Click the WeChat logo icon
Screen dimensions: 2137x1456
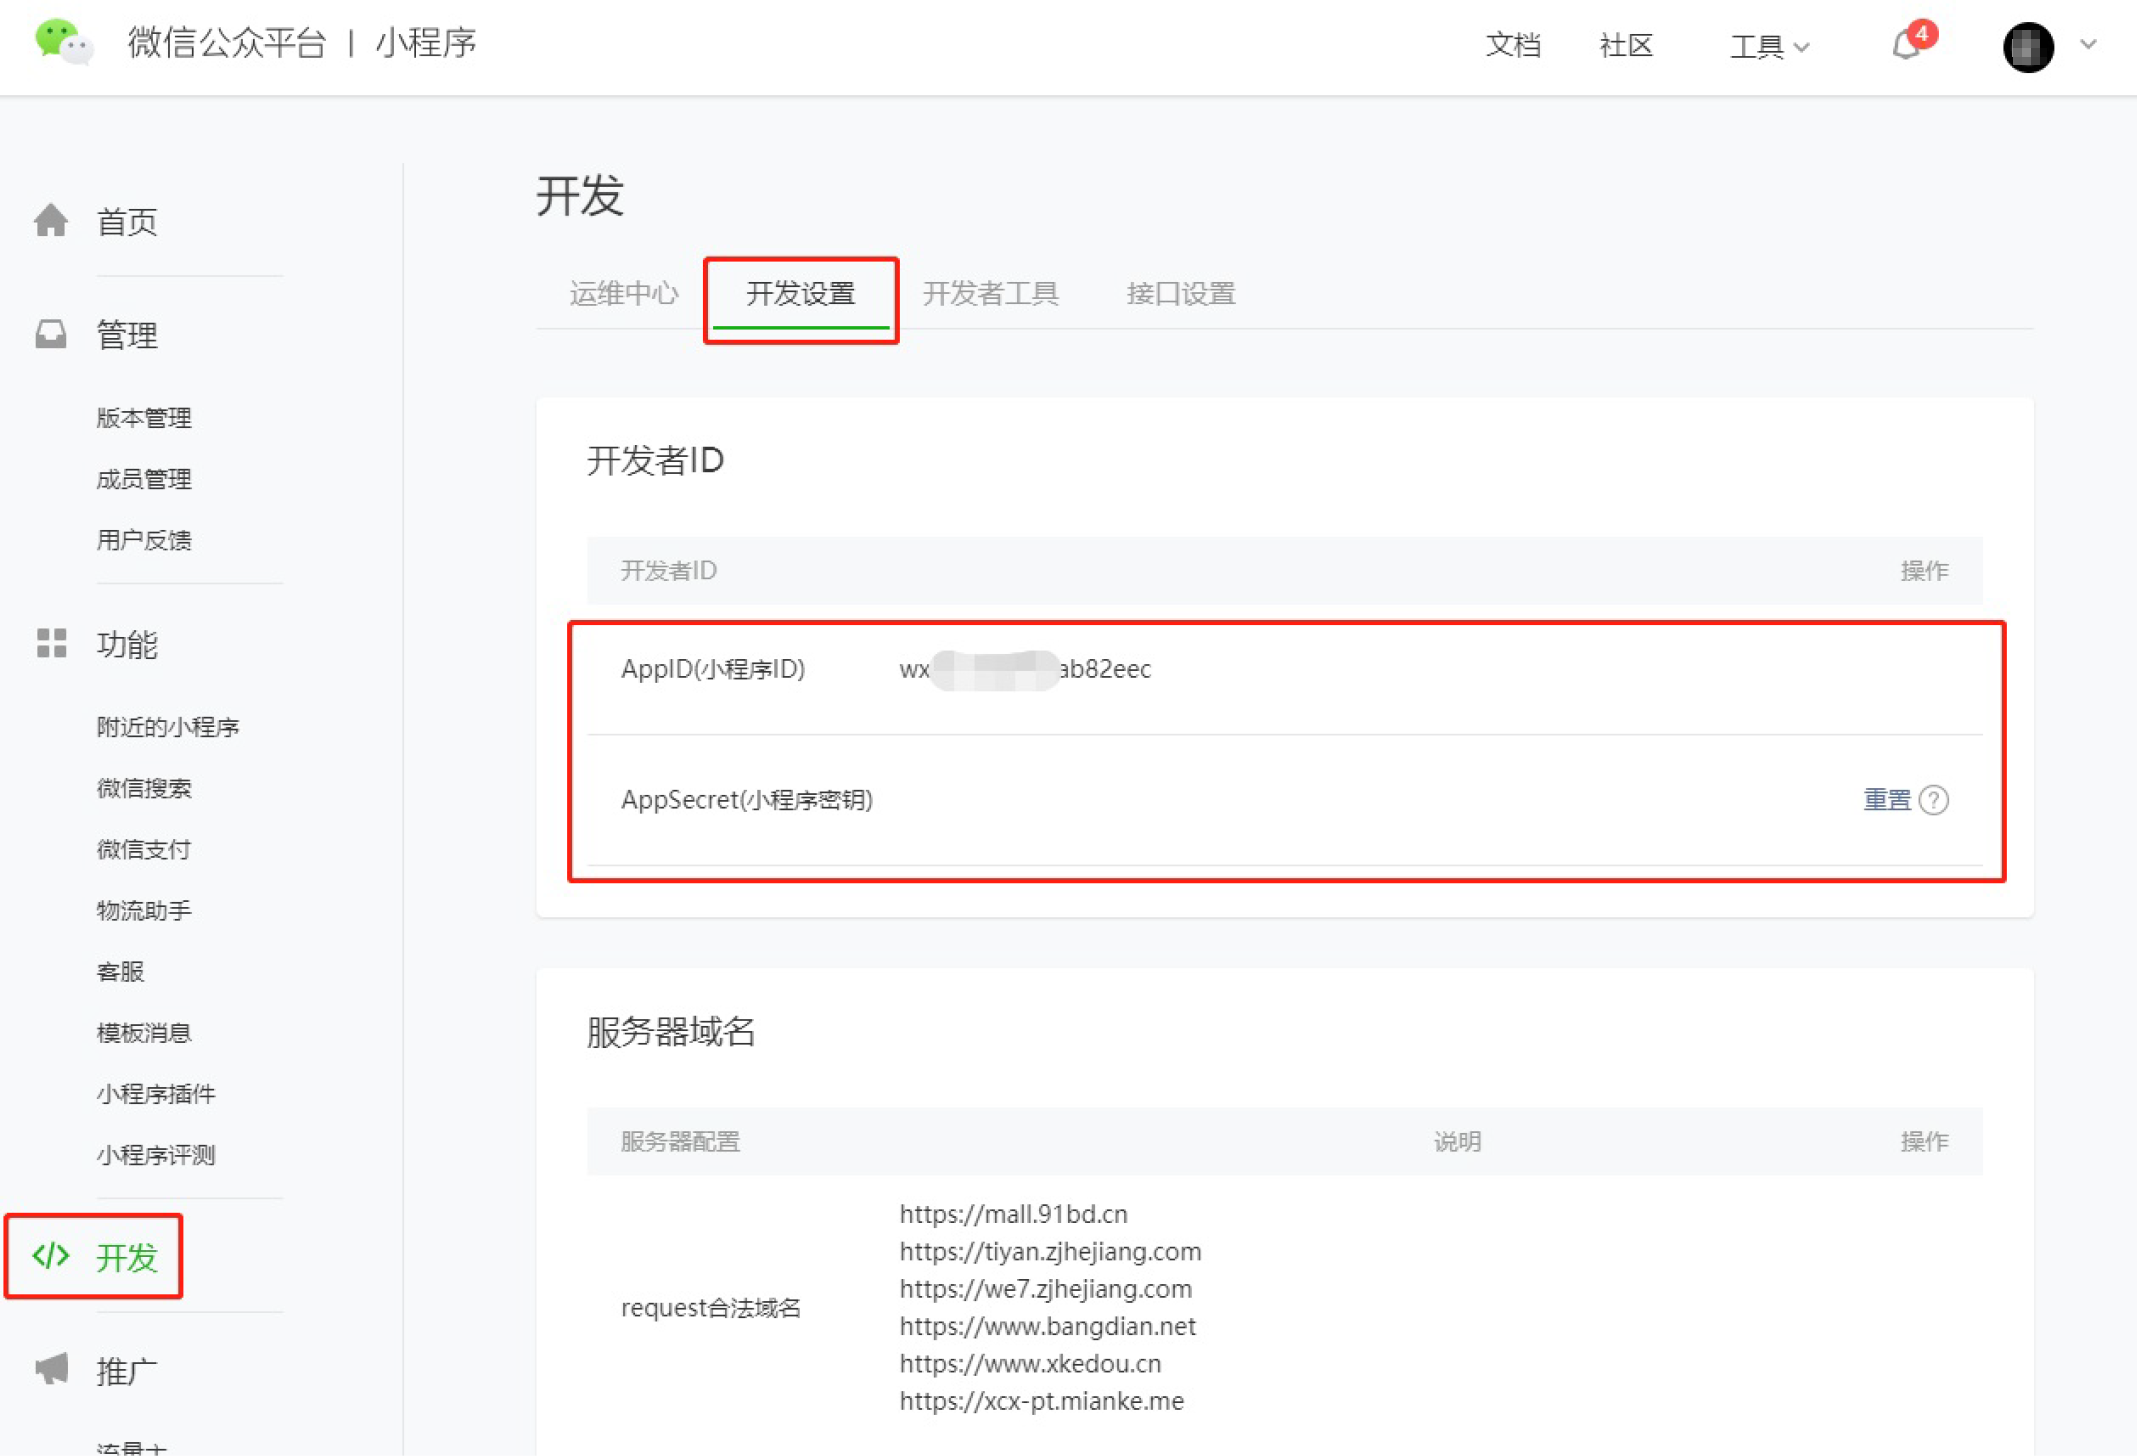(64, 43)
